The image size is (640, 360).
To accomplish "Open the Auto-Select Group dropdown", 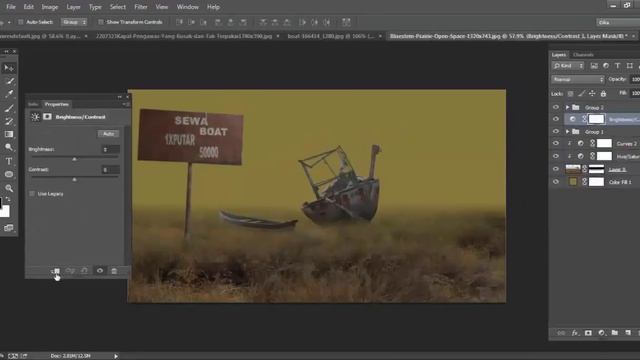I will pos(74,22).
